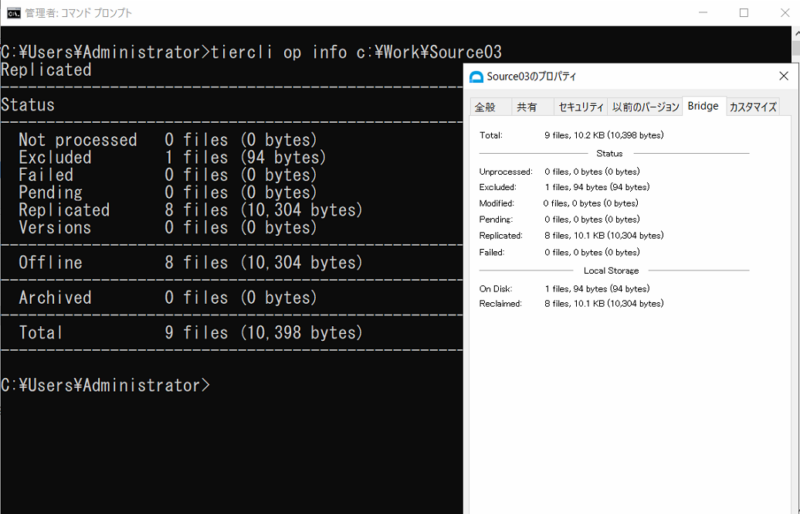Select the Bridge tab
The width and height of the screenshot is (800, 514).
tap(702, 106)
